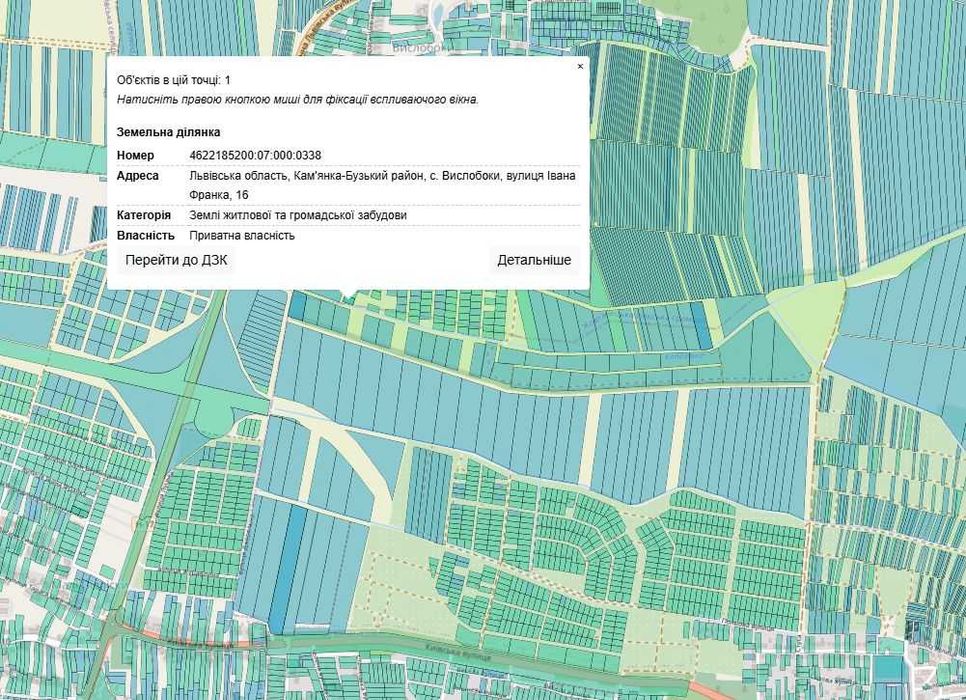Image resolution: width=966 pixels, height=700 pixels.
Task: Click the 'Перейти до ДЗК' button
Action: tap(176, 260)
